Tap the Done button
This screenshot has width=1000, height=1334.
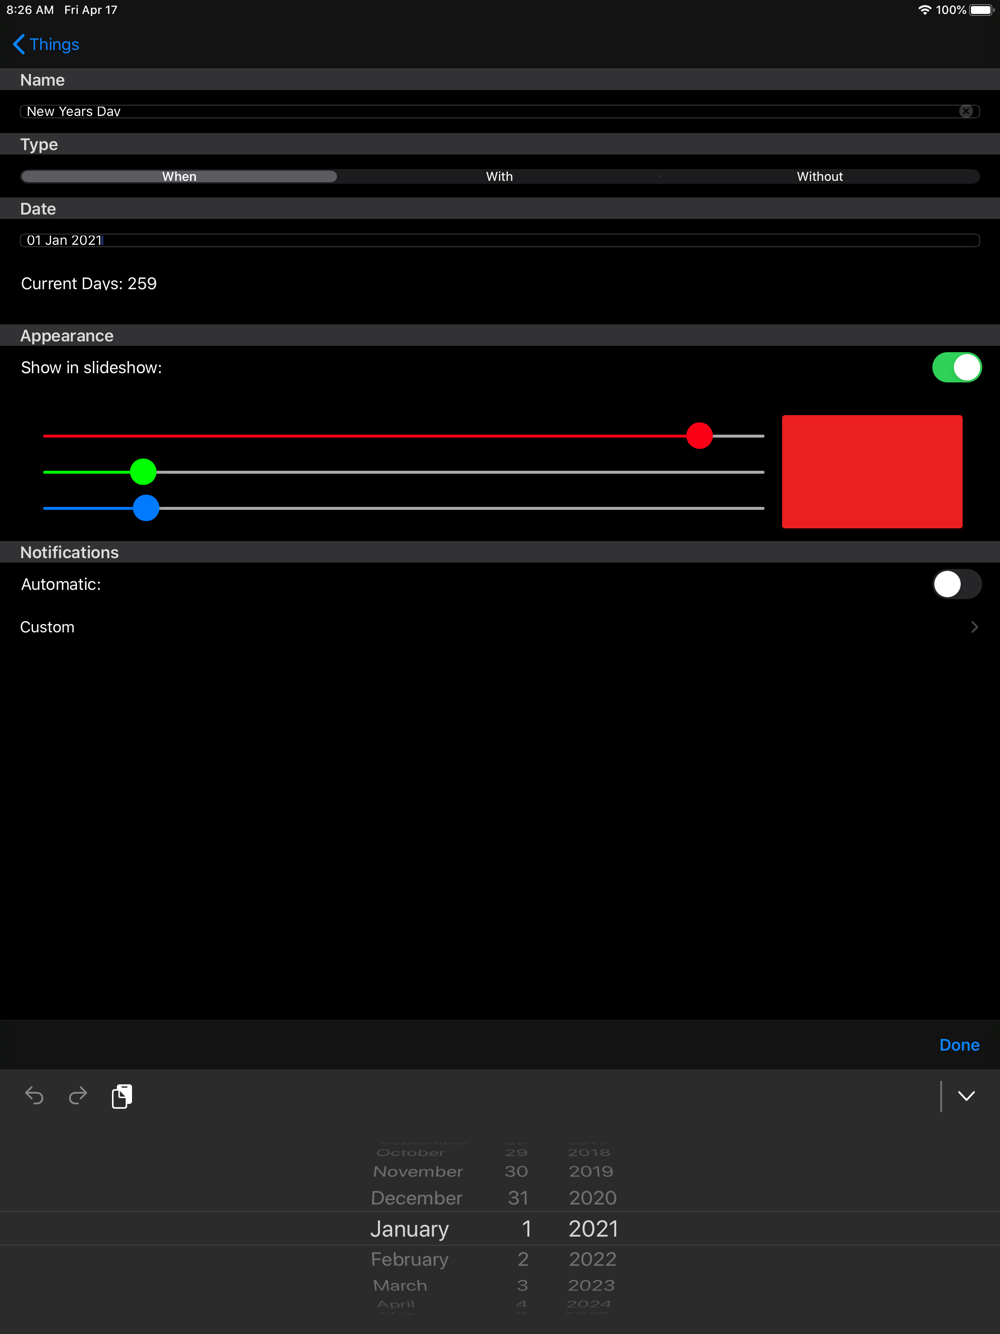pos(959,1045)
